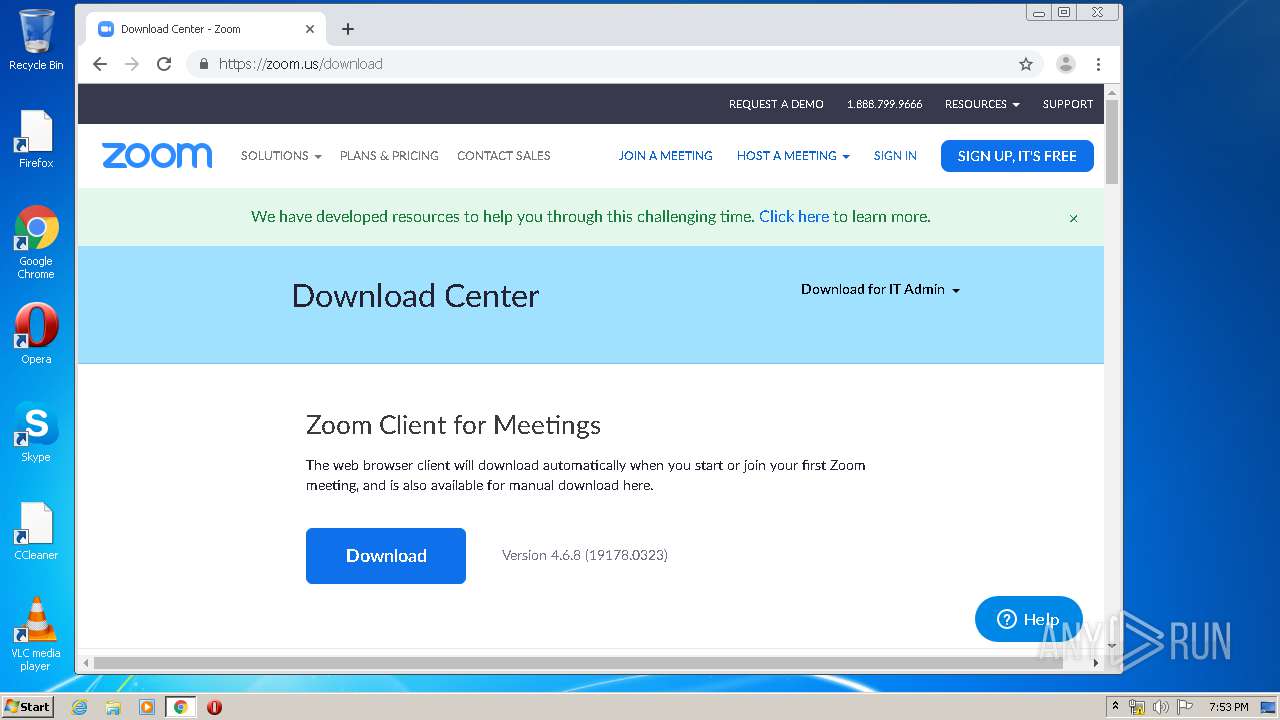The width and height of the screenshot is (1280, 720).
Task: Click the scroll-down arrow of vertical scrollbar
Action: click(1111, 647)
